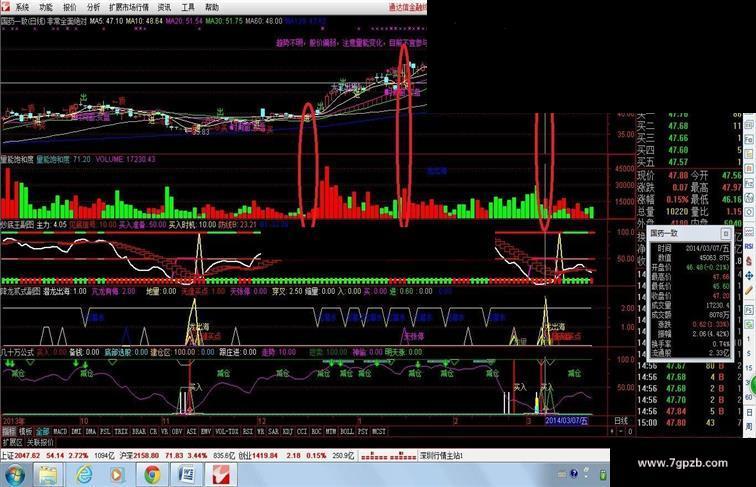Open Windows Media Player from the taskbar
The width and height of the screenshot is (756, 487).
[x=117, y=476]
